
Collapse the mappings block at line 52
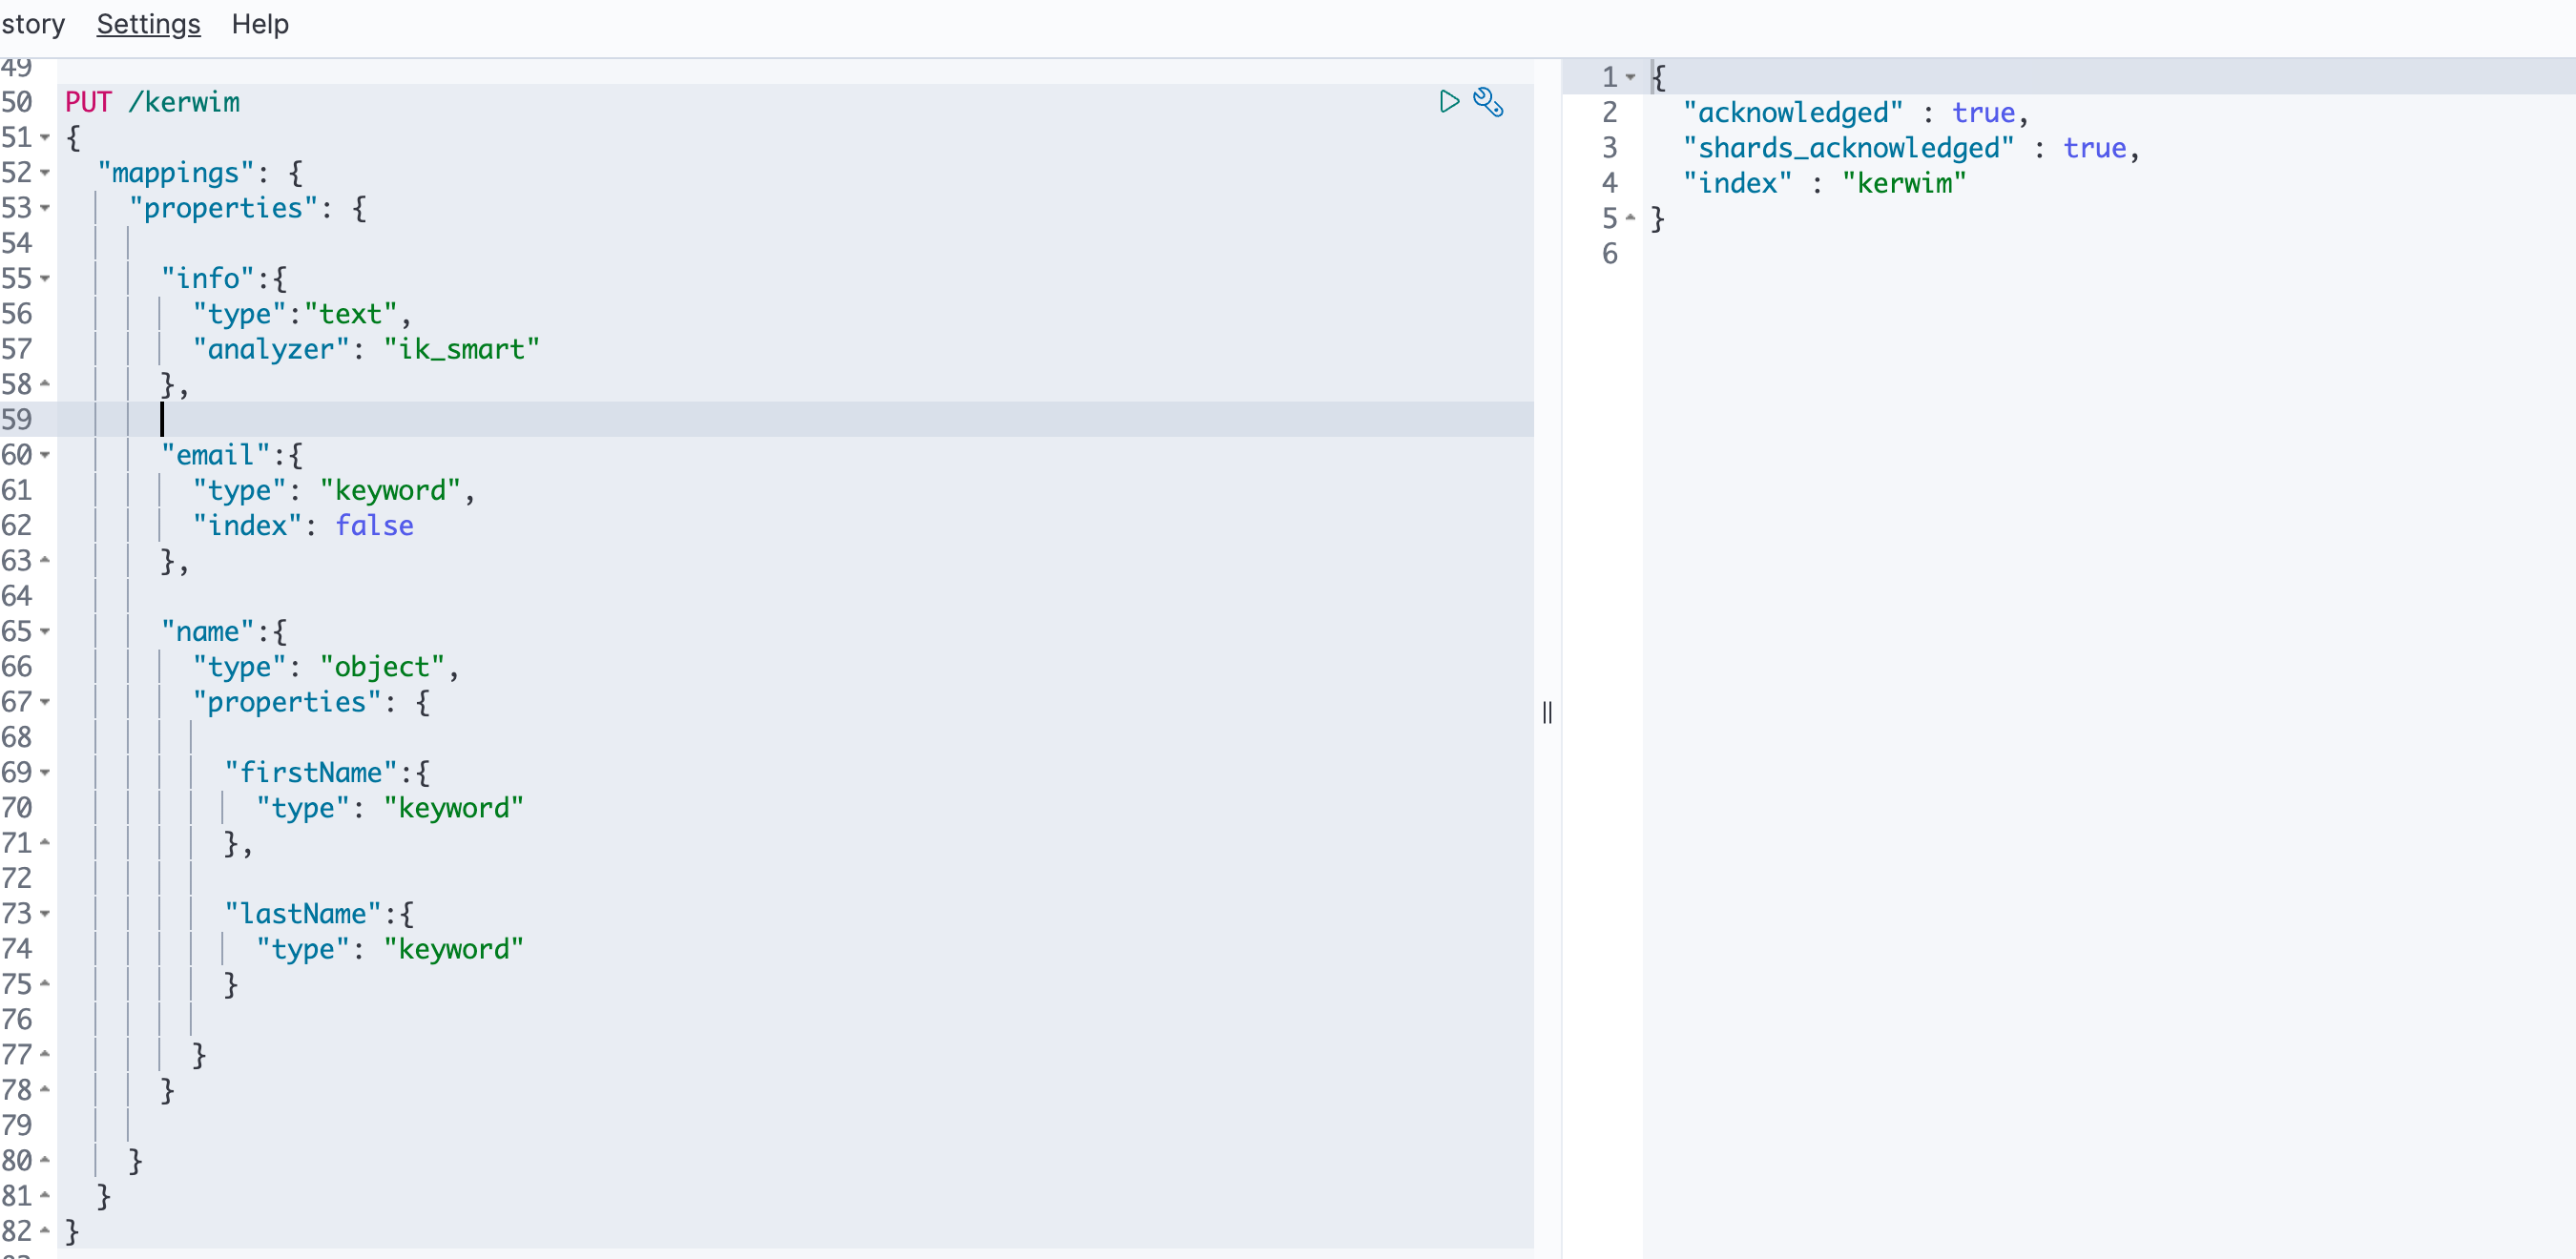[45, 172]
